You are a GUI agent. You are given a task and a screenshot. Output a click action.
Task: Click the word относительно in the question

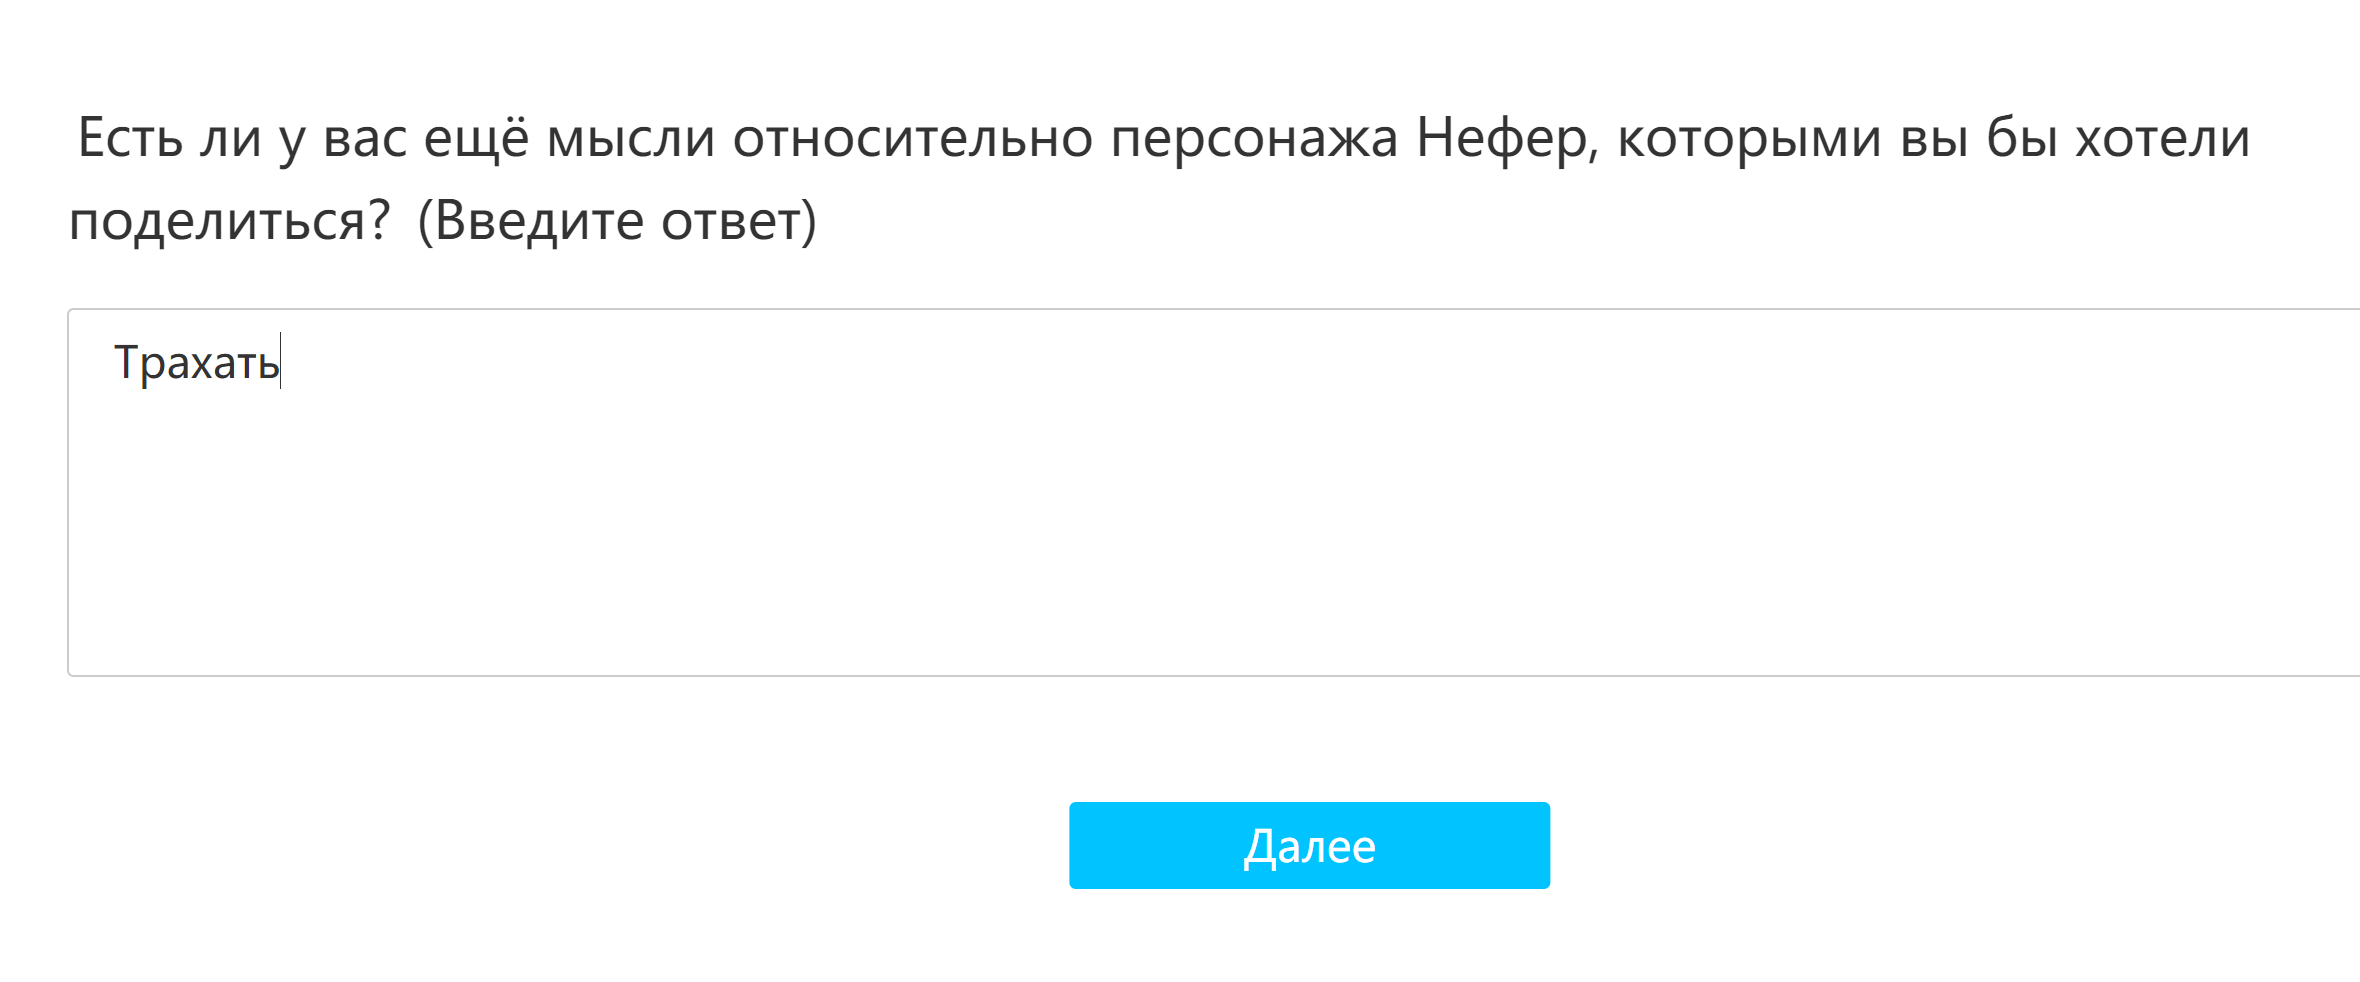(x=912, y=138)
